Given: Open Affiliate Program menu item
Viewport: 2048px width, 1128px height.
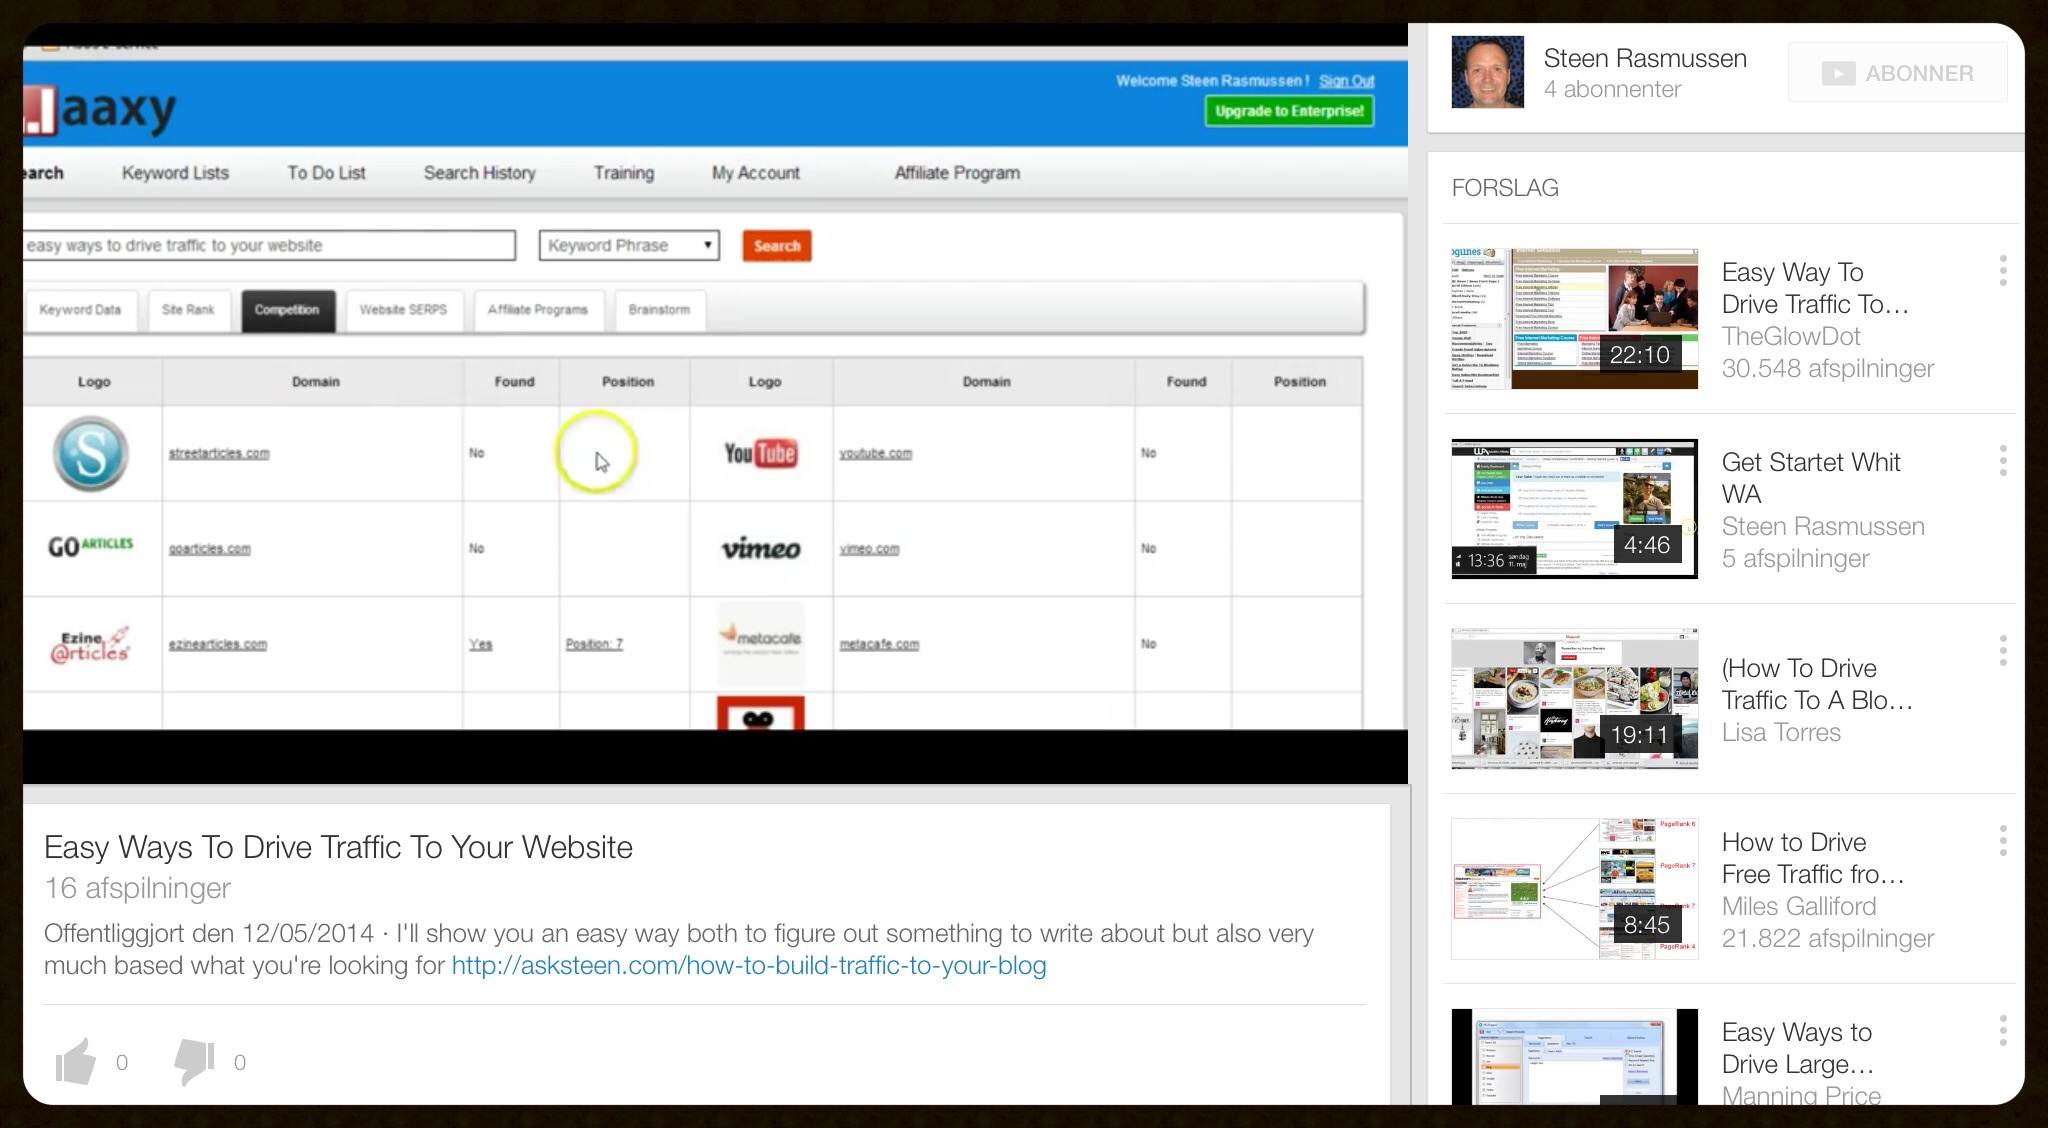Looking at the screenshot, I should click(x=958, y=173).
